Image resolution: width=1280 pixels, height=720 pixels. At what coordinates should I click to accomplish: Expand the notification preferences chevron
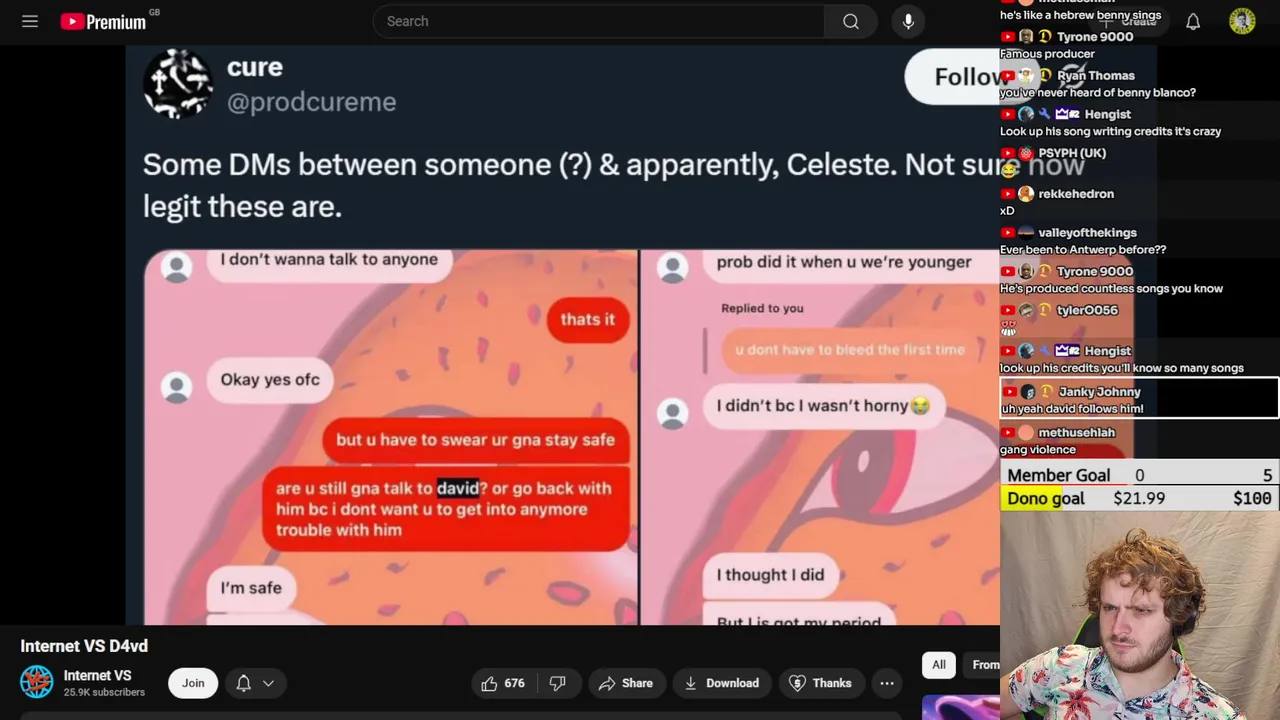[268, 683]
